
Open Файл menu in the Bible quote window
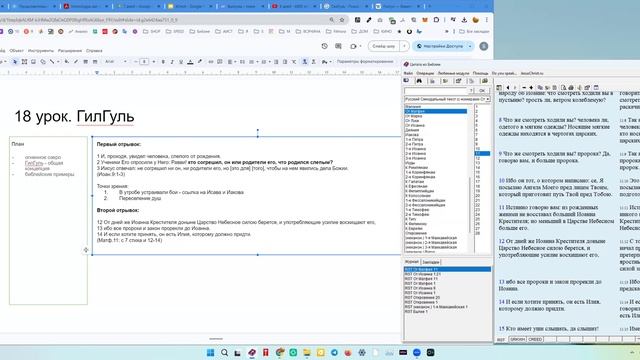click(408, 73)
